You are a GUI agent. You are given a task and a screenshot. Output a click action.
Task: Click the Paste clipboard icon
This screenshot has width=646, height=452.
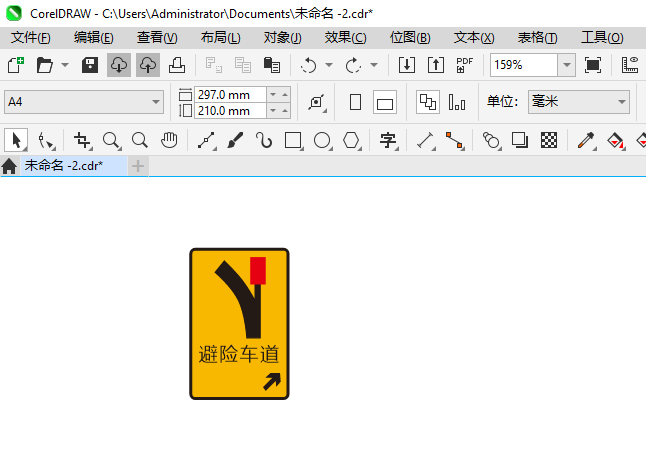[272, 65]
